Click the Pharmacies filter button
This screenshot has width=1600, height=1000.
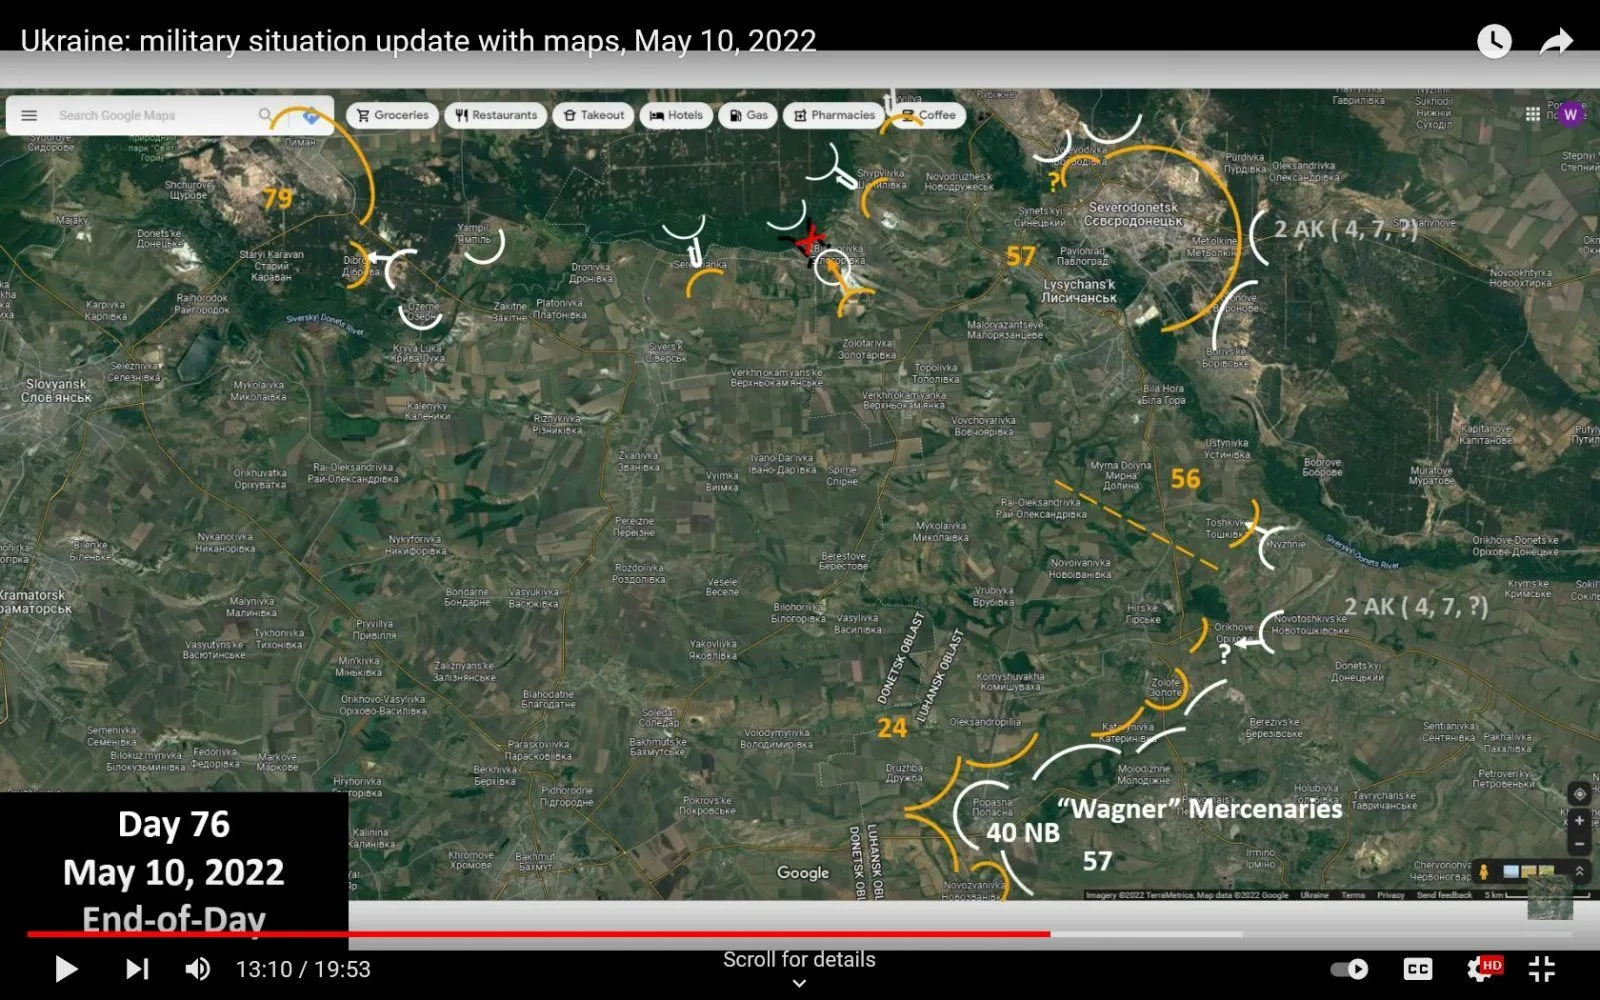click(834, 116)
